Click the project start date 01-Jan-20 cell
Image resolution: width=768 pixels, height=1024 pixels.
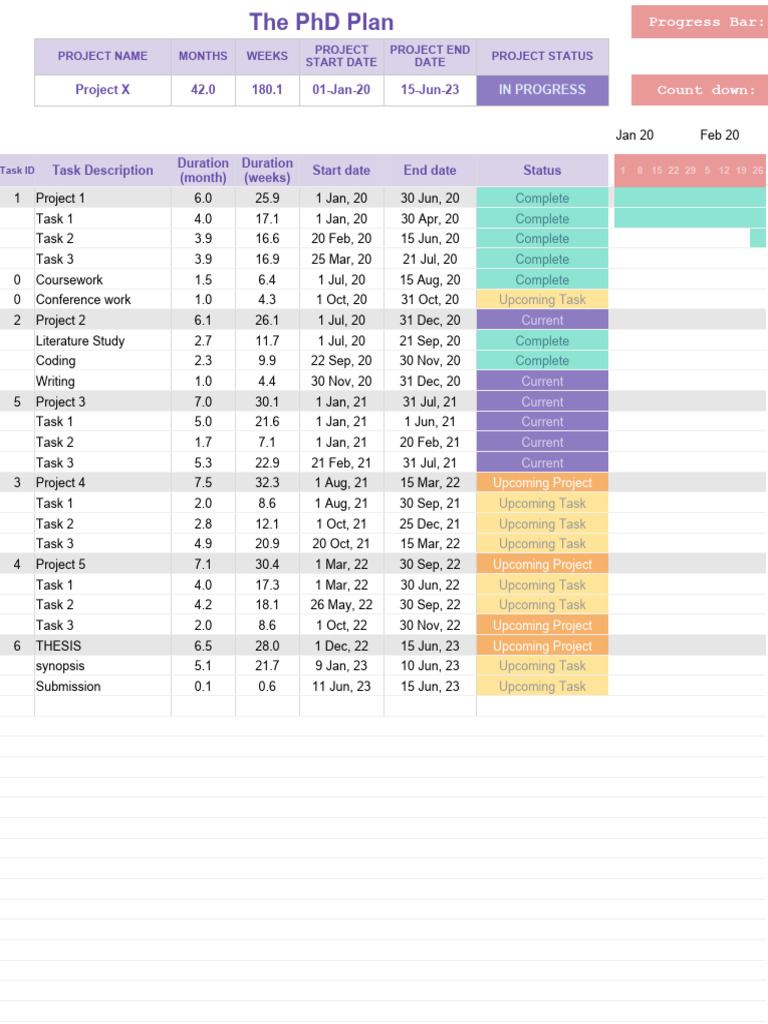341,90
